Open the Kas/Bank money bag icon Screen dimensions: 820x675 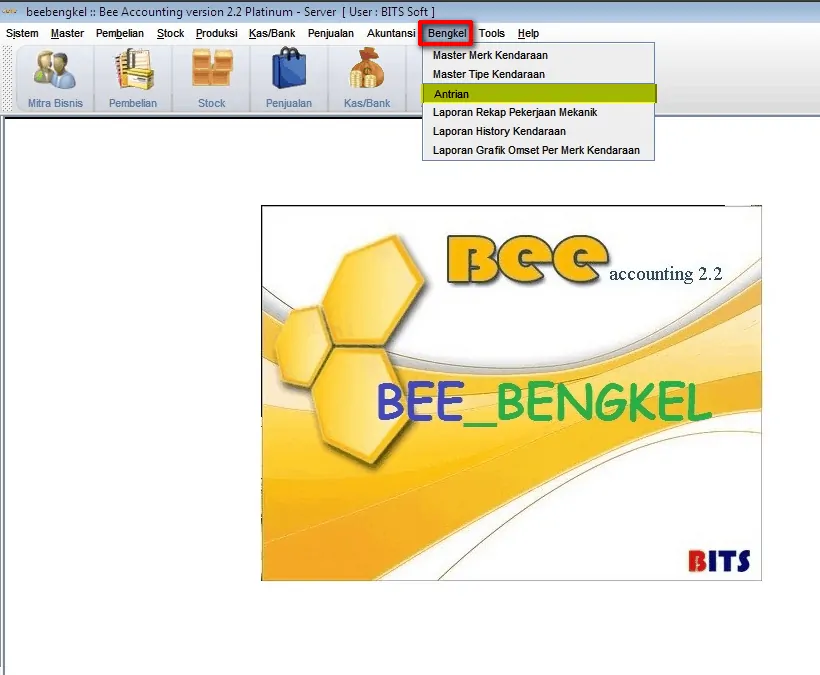tap(367, 78)
